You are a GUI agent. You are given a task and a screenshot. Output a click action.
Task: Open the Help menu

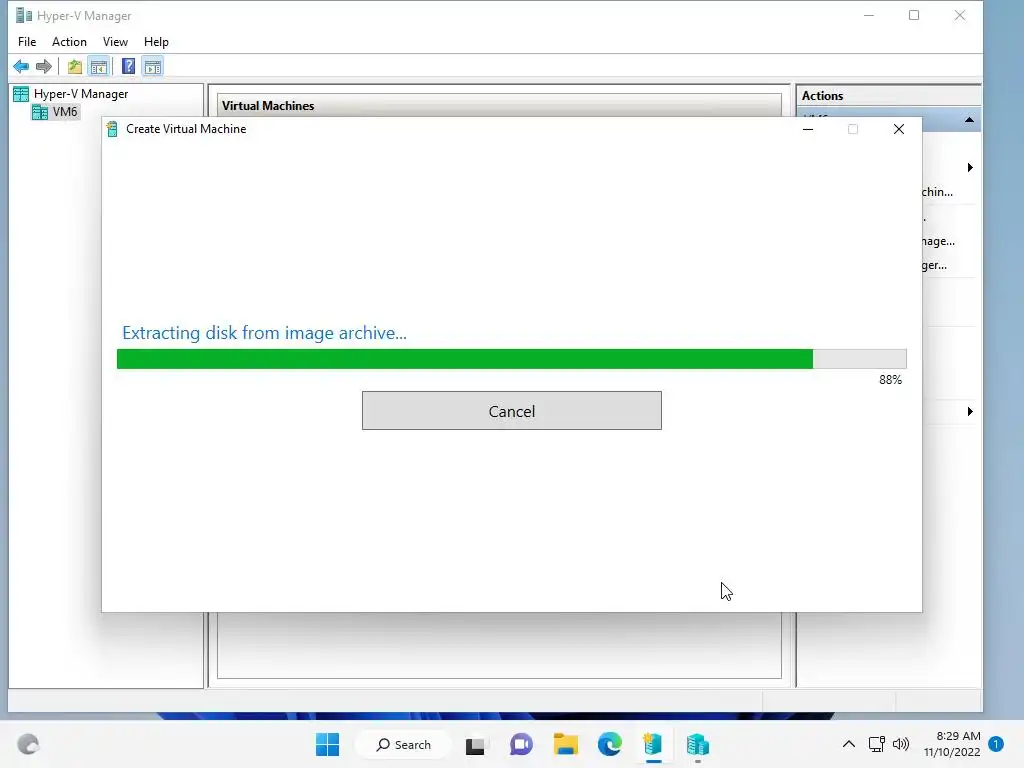tap(156, 42)
